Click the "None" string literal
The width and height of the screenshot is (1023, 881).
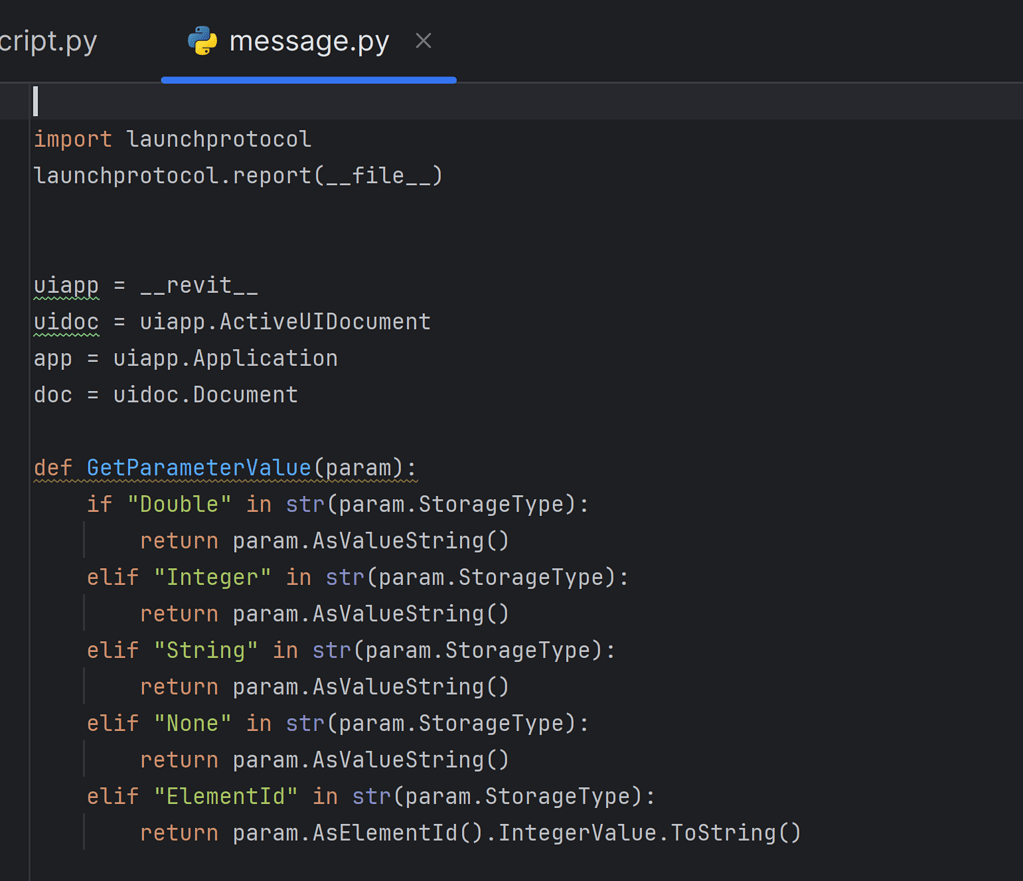[192, 723]
